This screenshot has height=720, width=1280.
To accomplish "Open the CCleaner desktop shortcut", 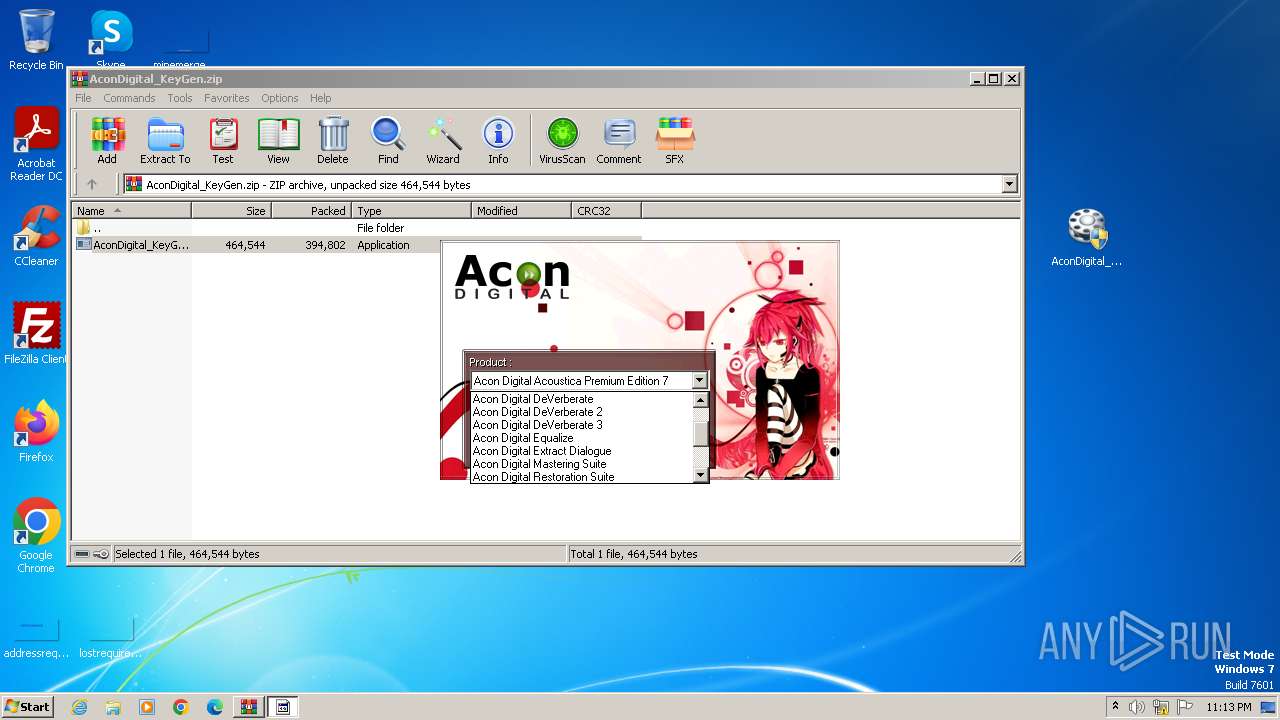I will 36,236.
